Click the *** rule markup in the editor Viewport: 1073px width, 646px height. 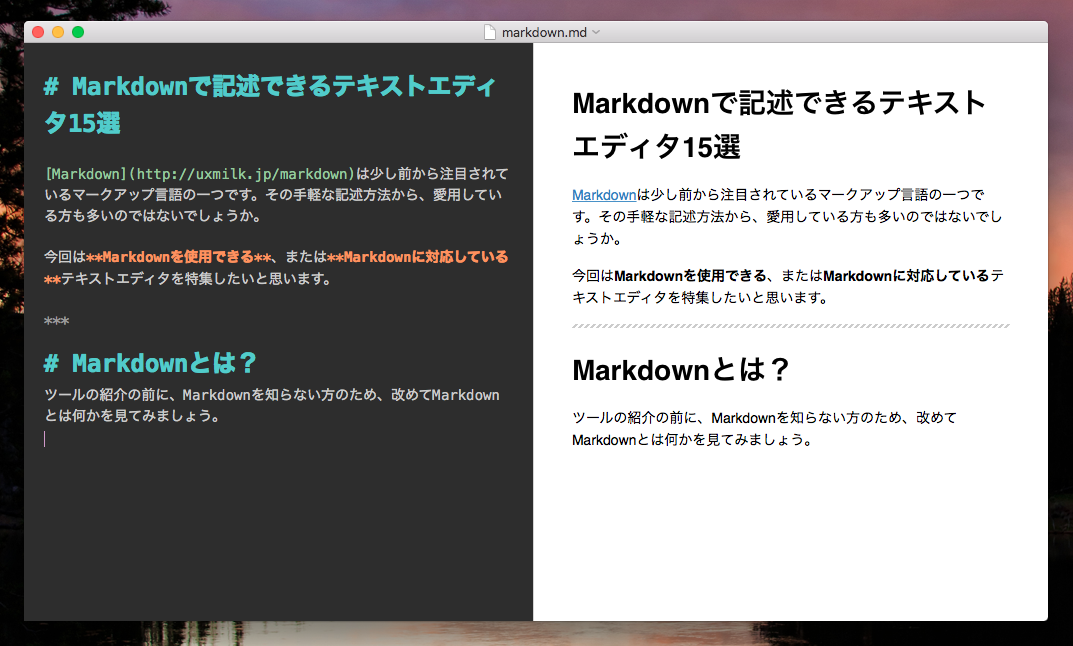56,322
